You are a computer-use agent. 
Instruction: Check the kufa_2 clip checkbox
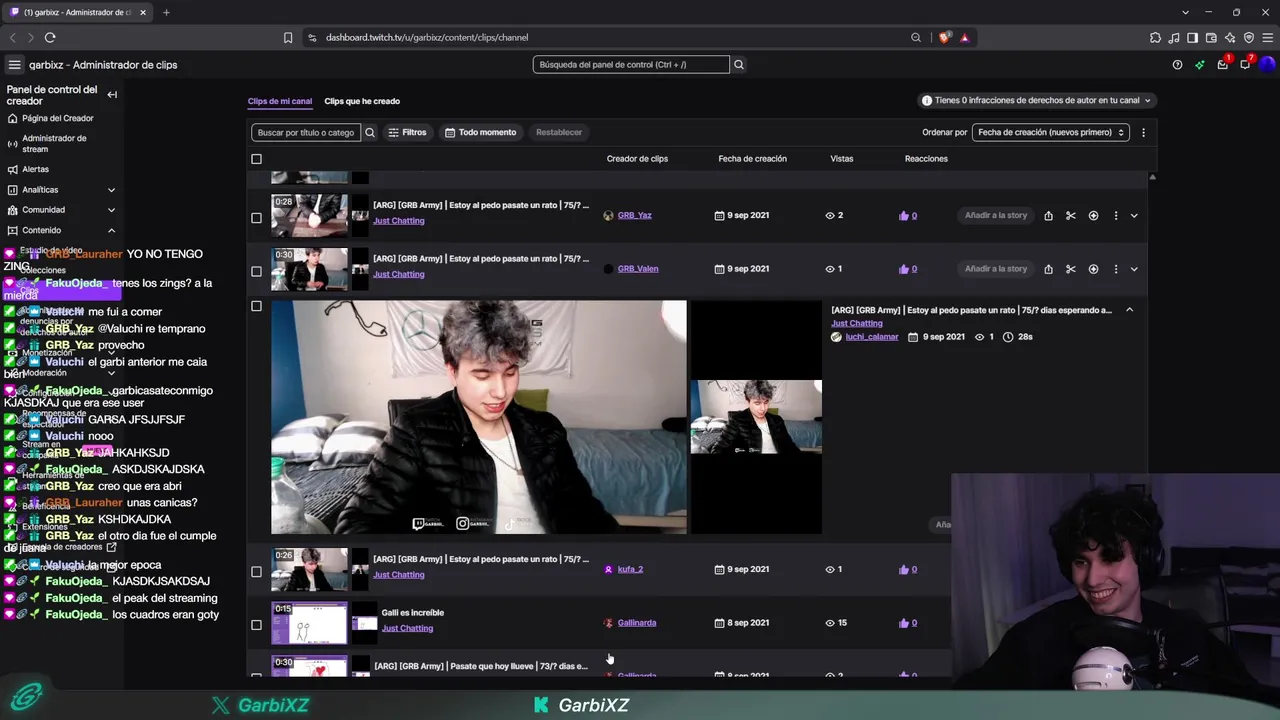point(256,572)
